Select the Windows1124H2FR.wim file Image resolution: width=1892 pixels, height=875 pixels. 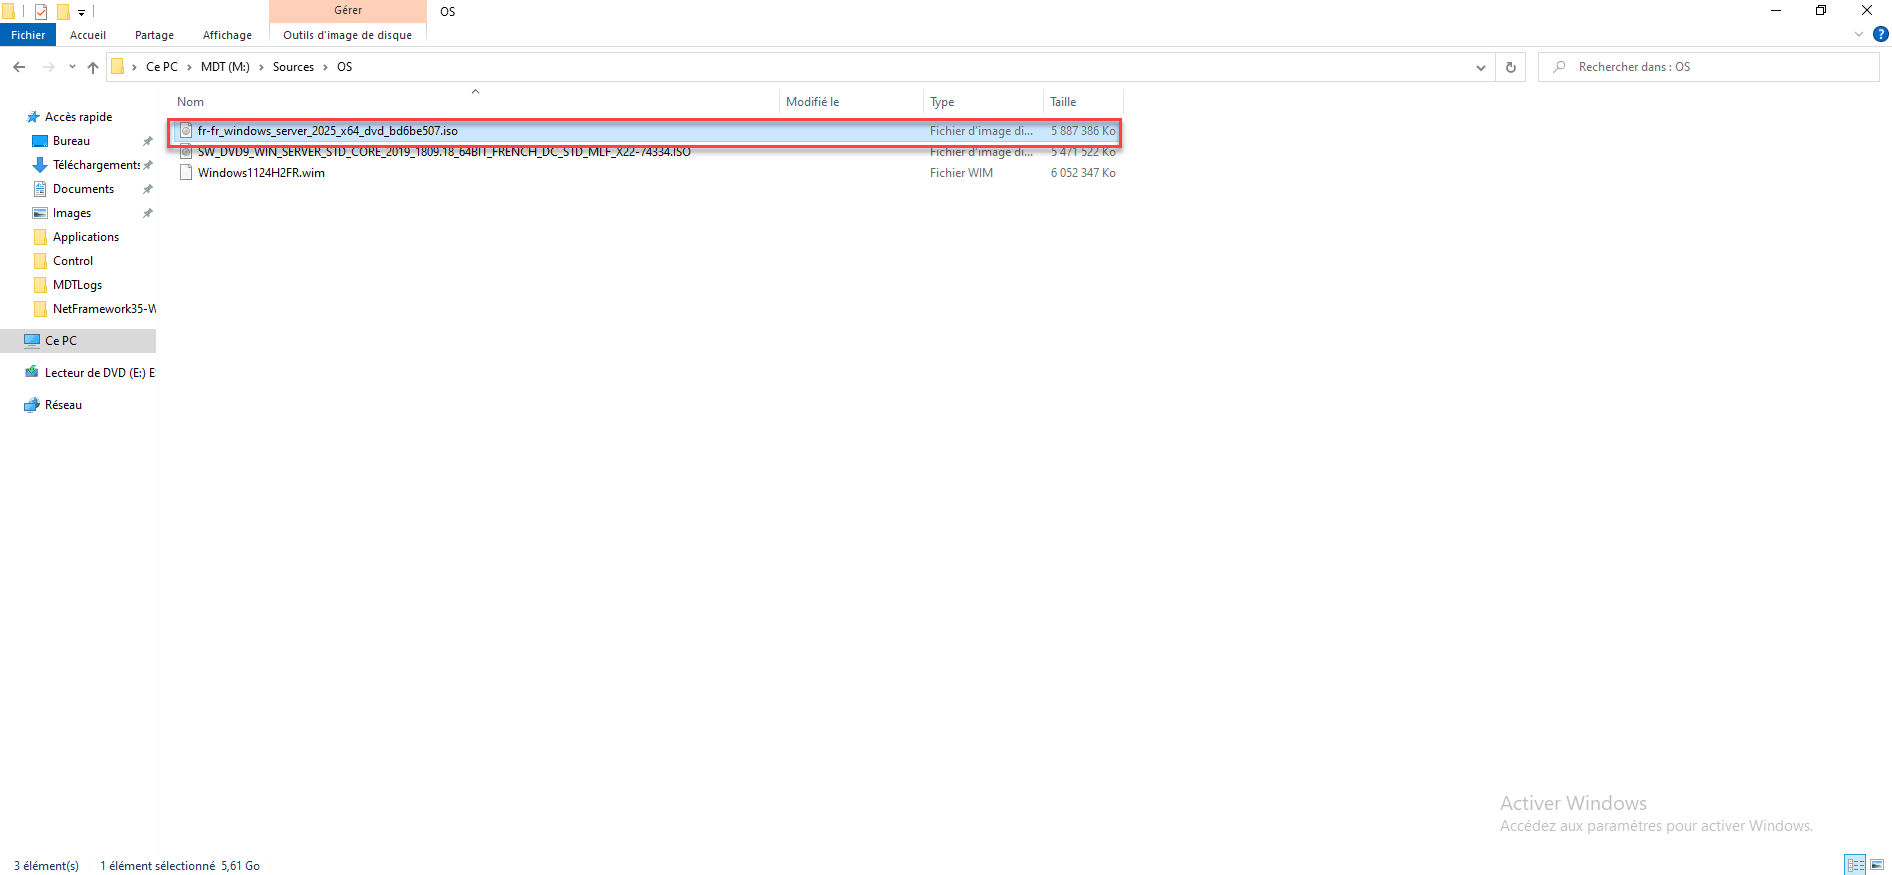261,173
